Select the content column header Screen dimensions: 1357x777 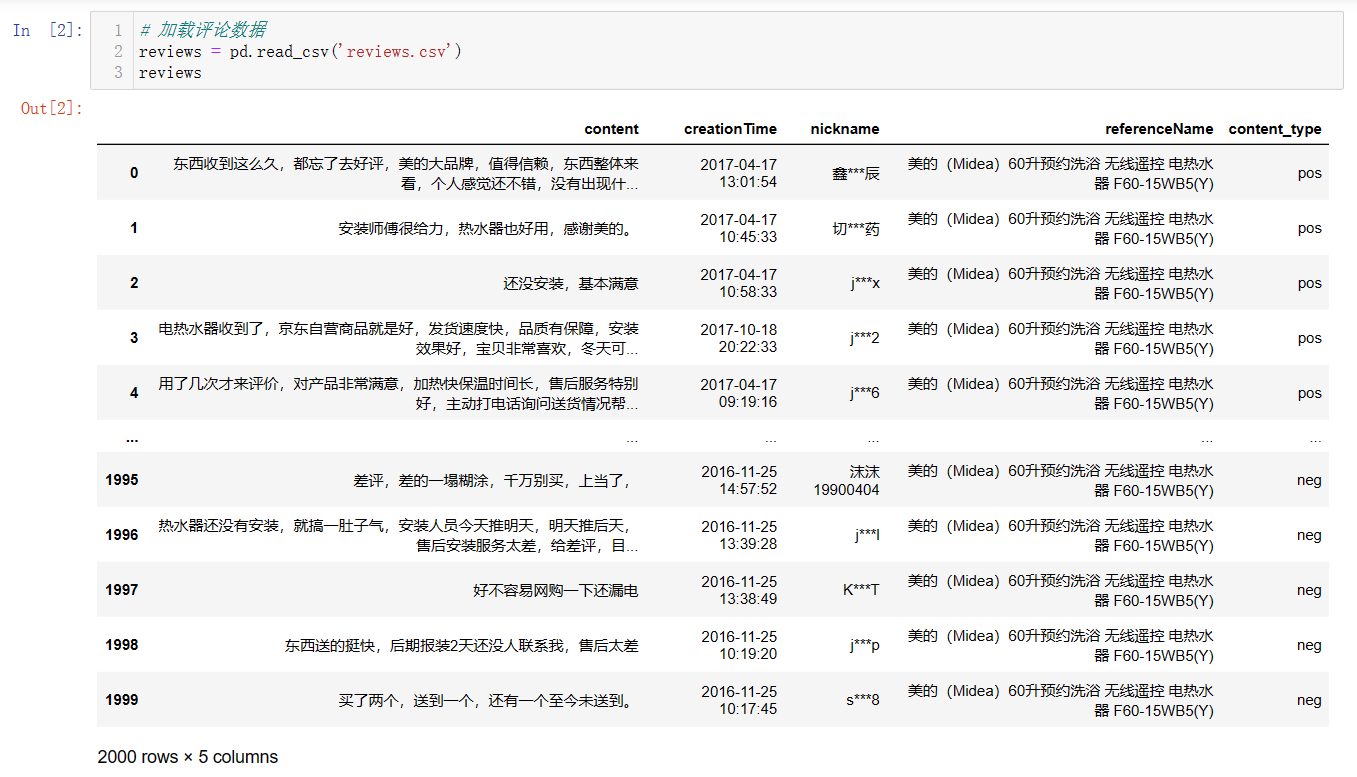[x=611, y=129]
